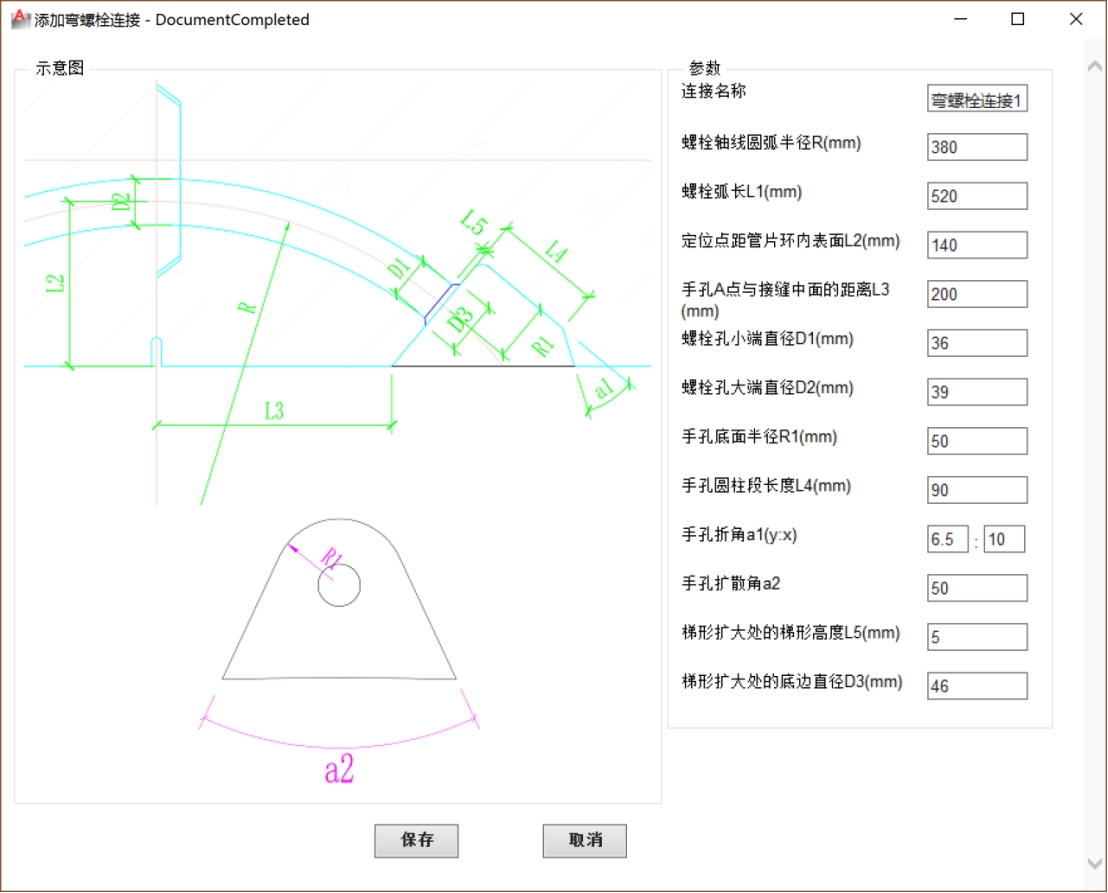Viewport: 1108px width, 893px height.
Task: Select the L3 distance field showing 200
Action: coord(977,293)
